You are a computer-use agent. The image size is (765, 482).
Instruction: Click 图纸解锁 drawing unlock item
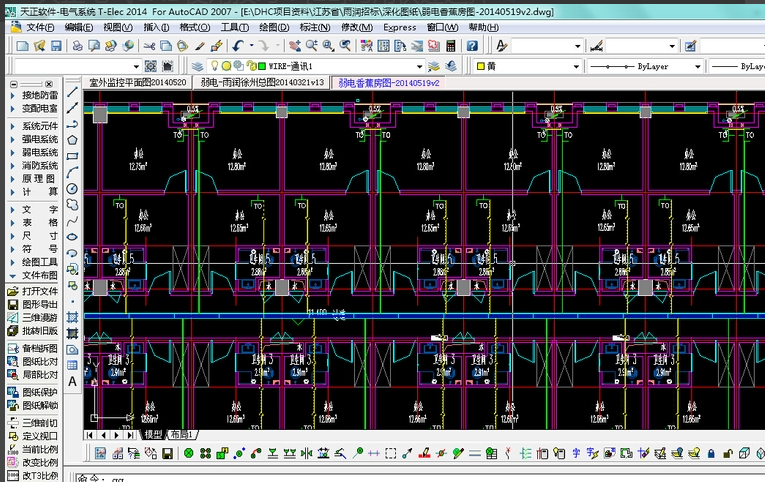(33, 405)
